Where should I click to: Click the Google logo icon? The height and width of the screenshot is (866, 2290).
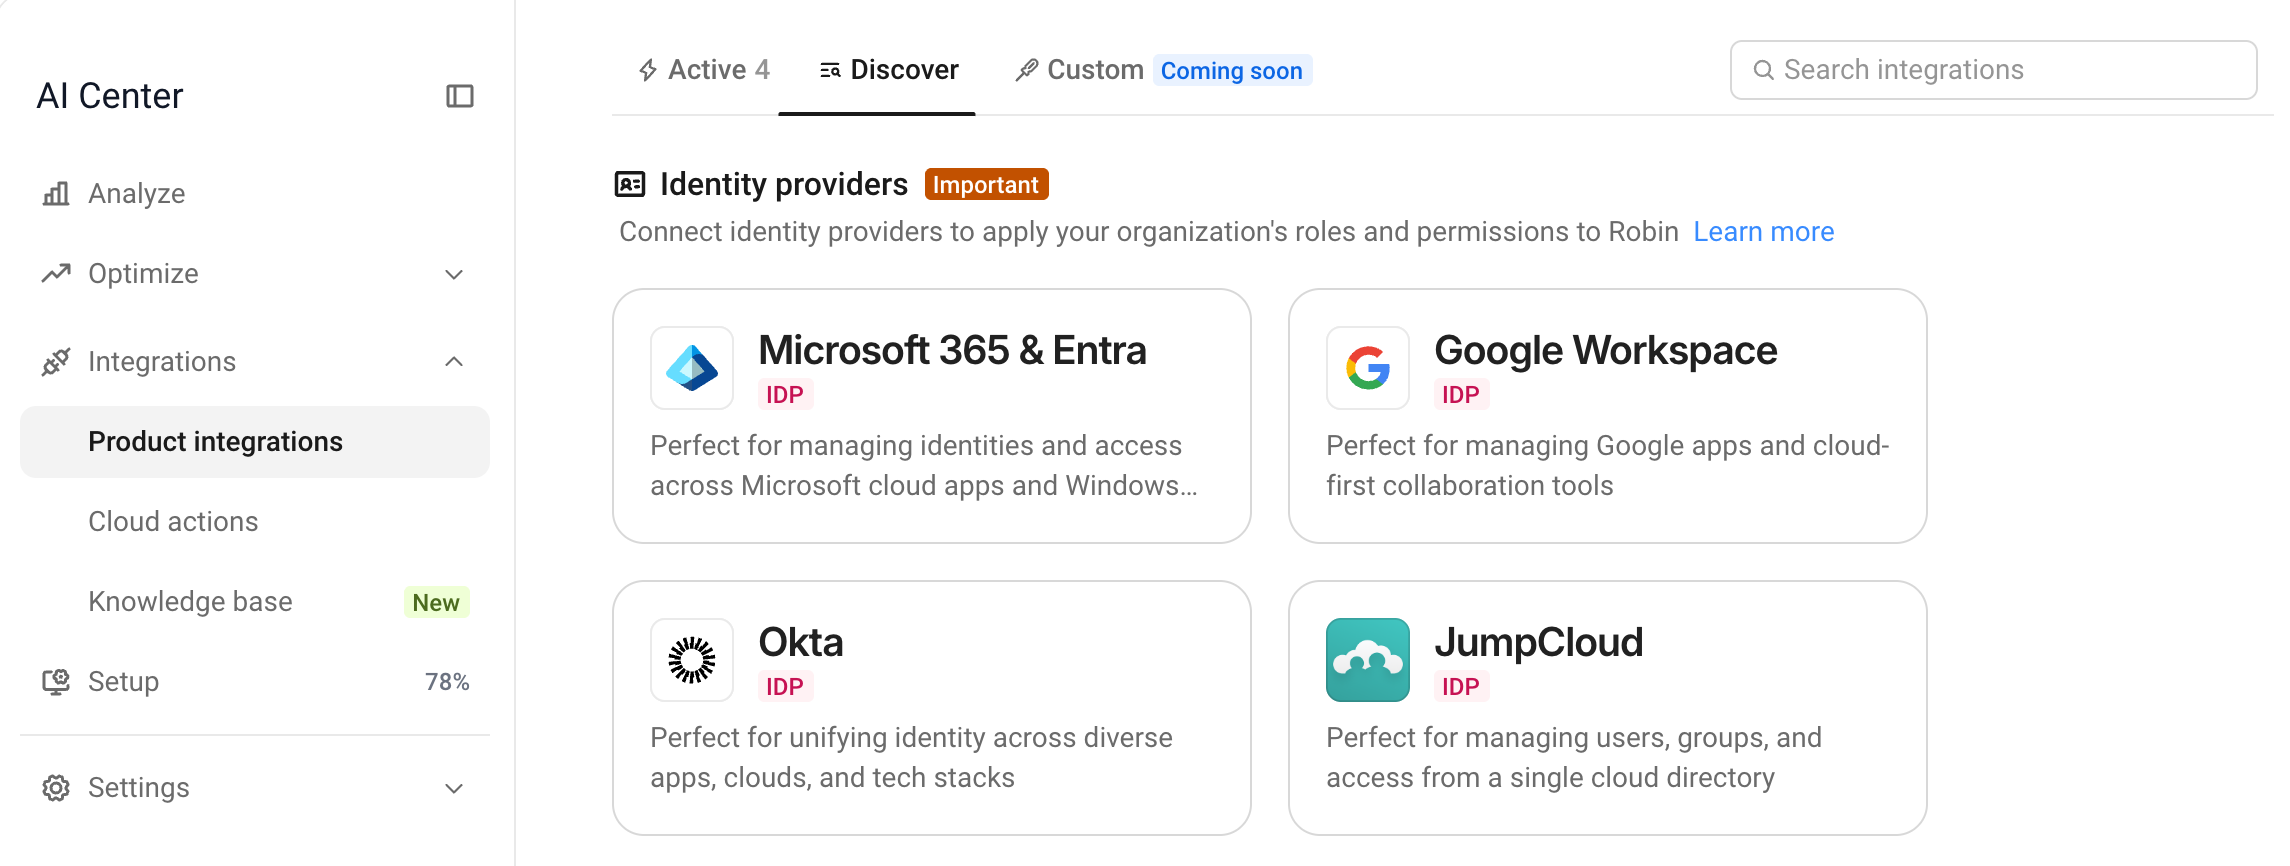coord(1368,368)
